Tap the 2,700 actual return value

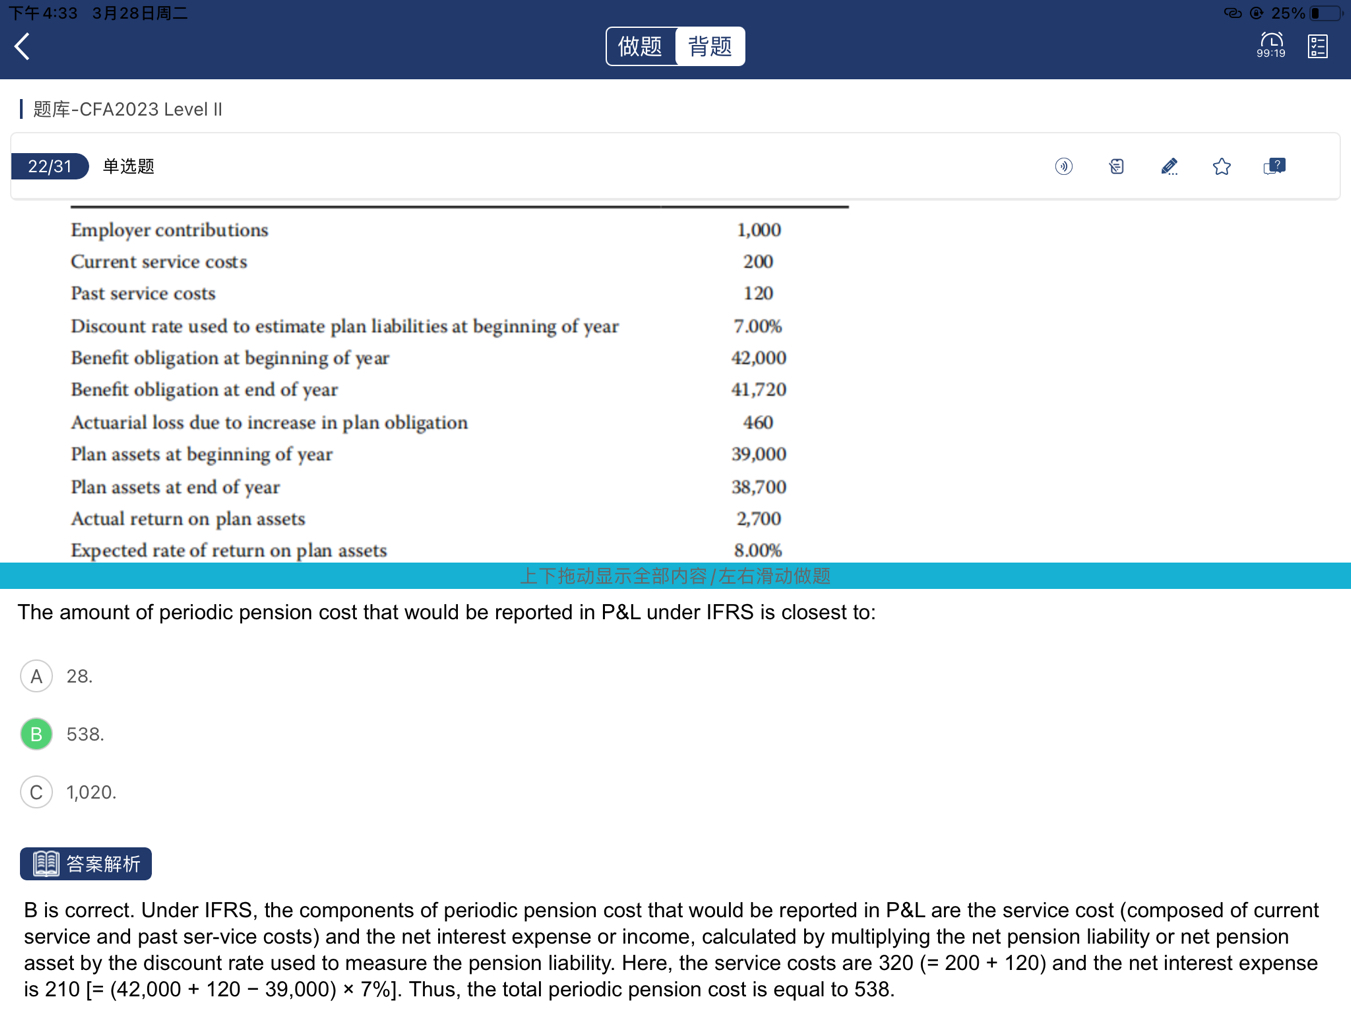click(x=758, y=519)
